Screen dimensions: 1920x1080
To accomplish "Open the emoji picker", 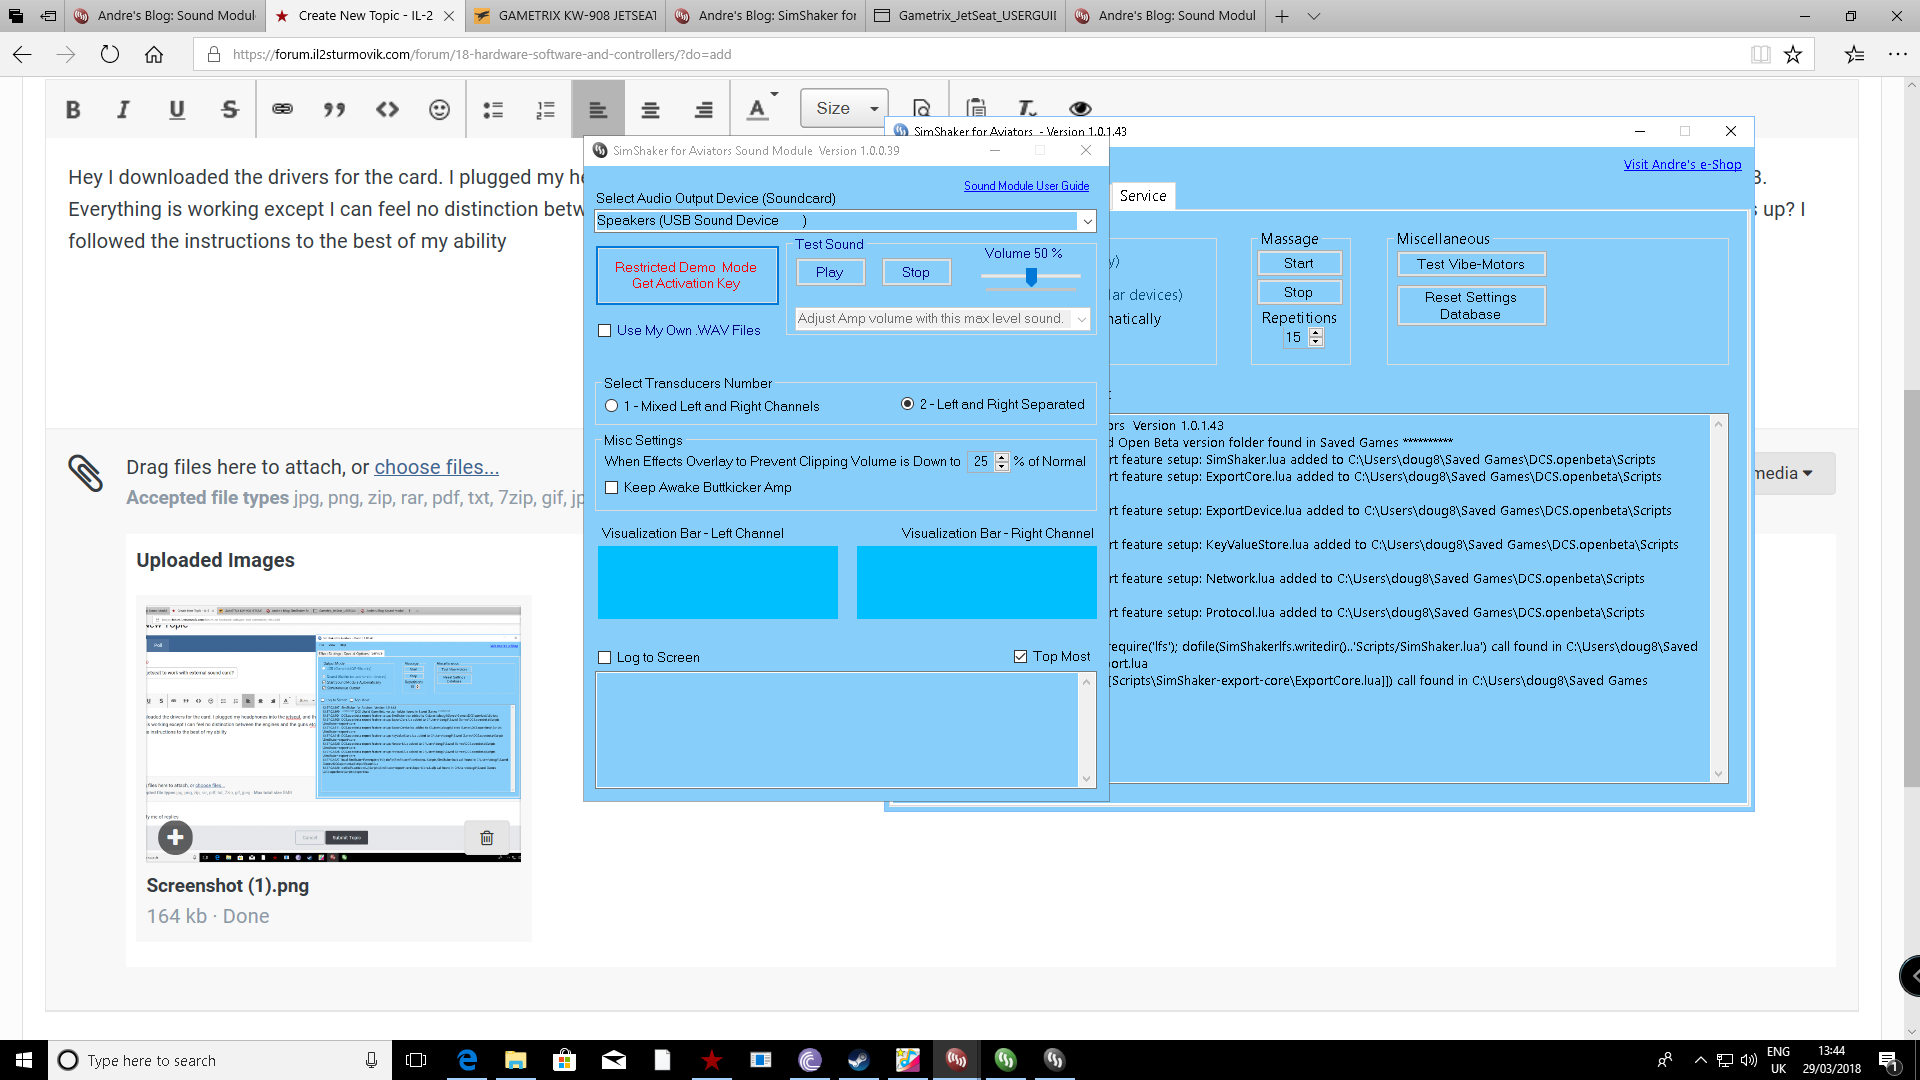I will coord(439,110).
